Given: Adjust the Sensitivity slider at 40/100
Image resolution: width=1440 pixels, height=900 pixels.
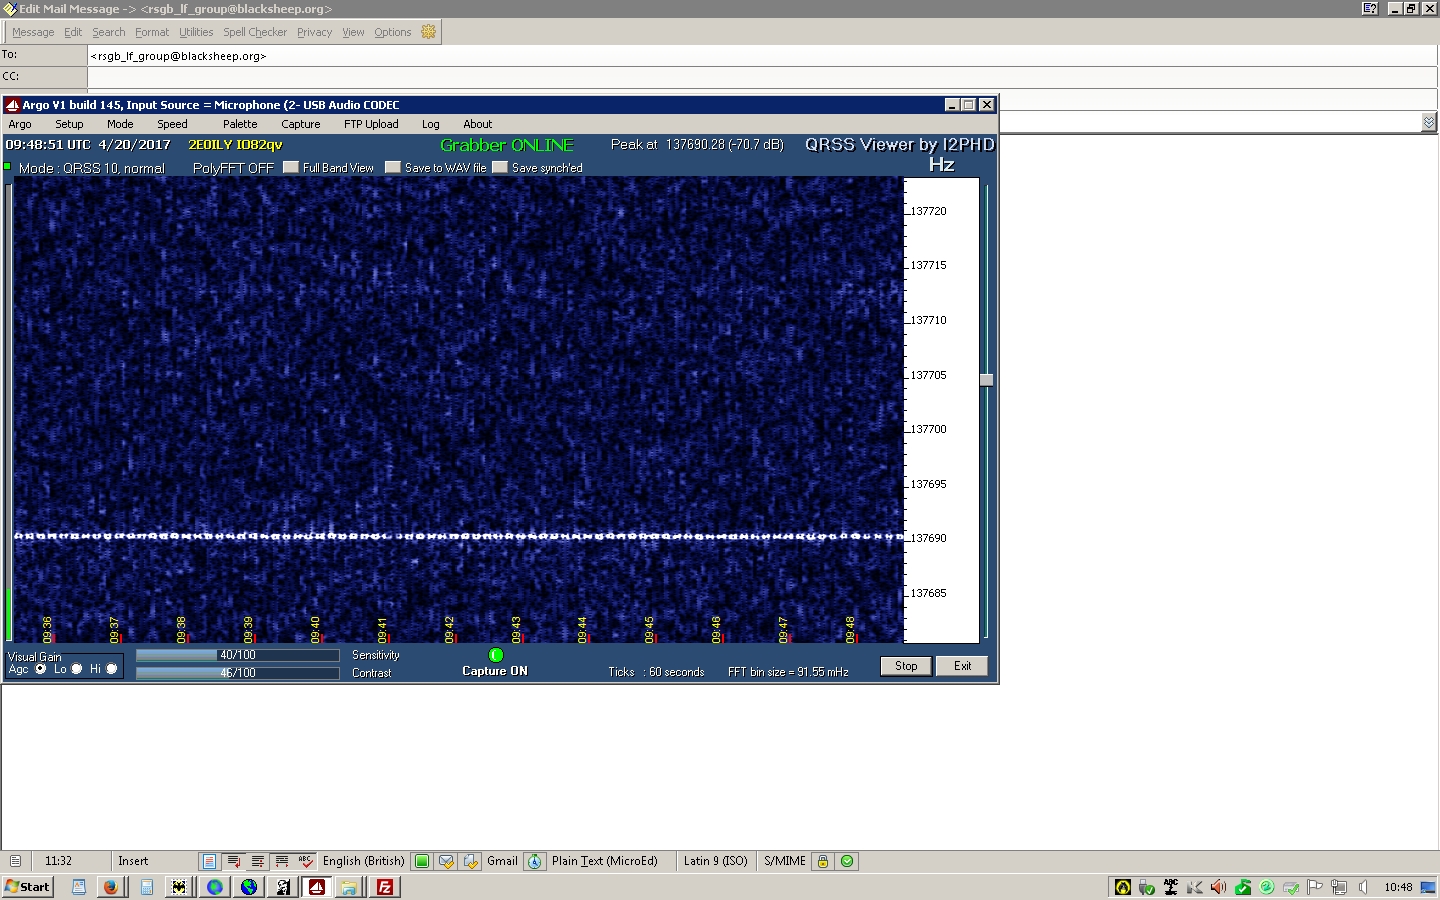Looking at the screenshot, I should (238, 655).
